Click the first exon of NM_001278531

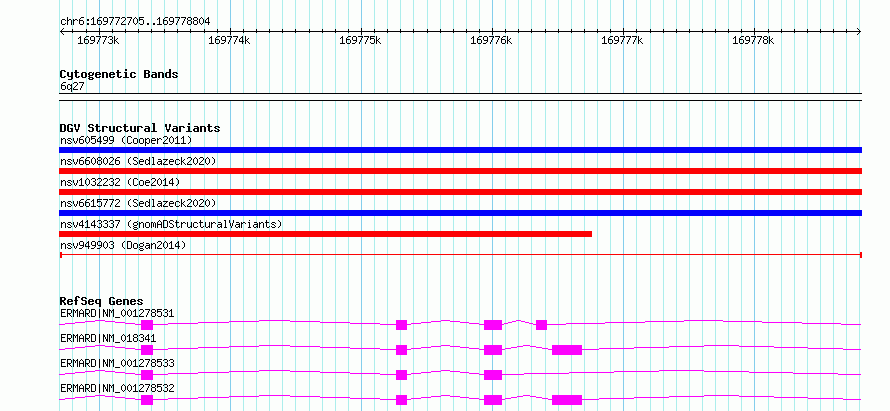147,325
